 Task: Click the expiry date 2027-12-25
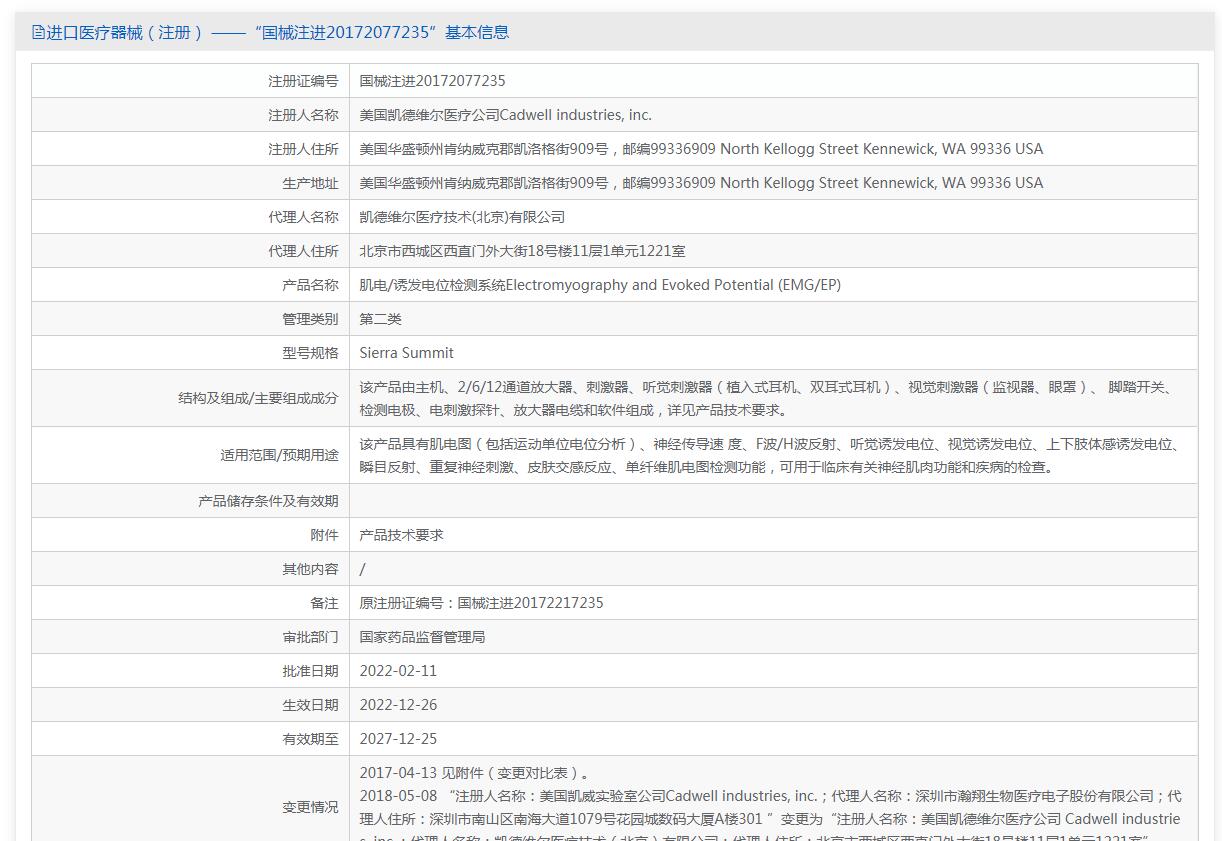398,739
